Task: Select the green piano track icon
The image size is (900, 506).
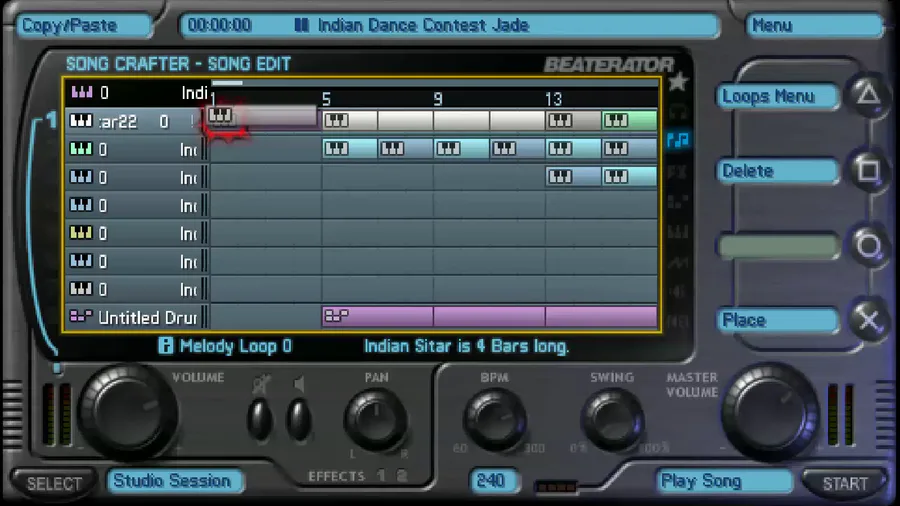Action: pos(81,149)
